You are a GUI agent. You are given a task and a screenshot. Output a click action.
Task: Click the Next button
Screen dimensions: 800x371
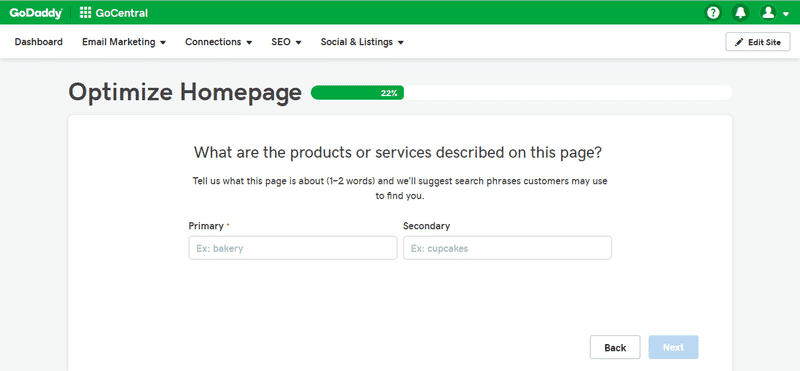point(673,348)
